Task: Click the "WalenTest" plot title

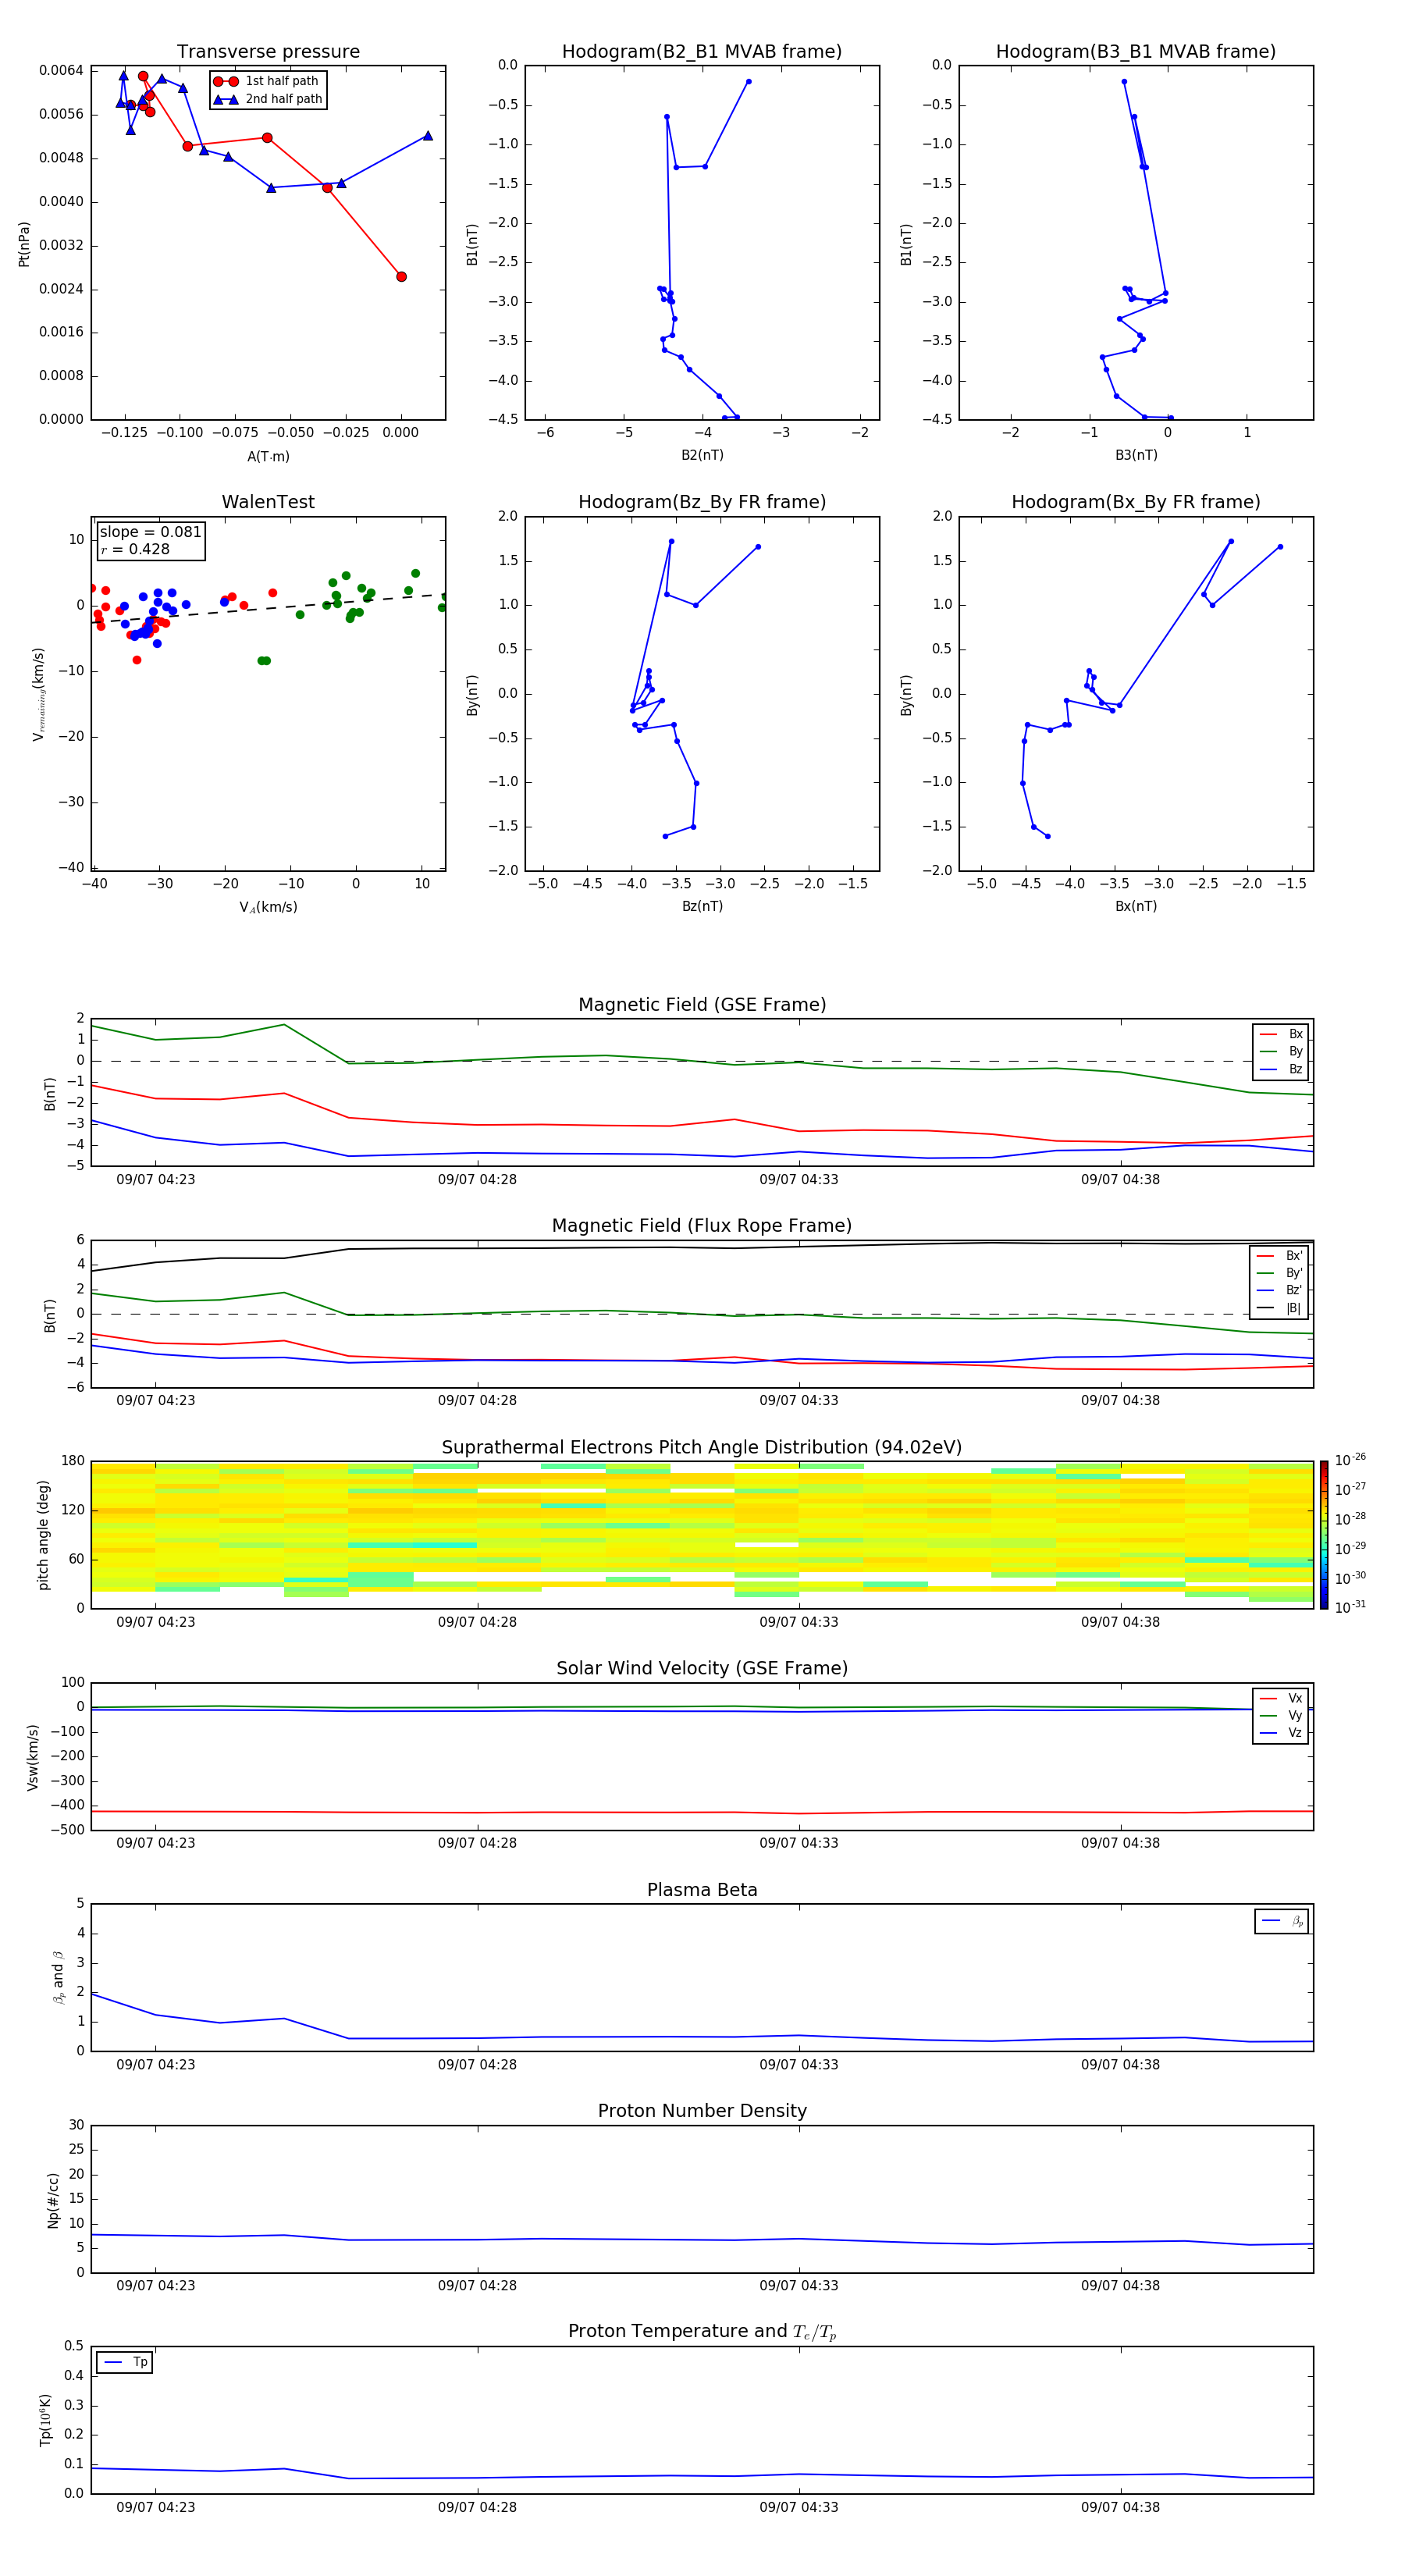Action: coord(268,502)
